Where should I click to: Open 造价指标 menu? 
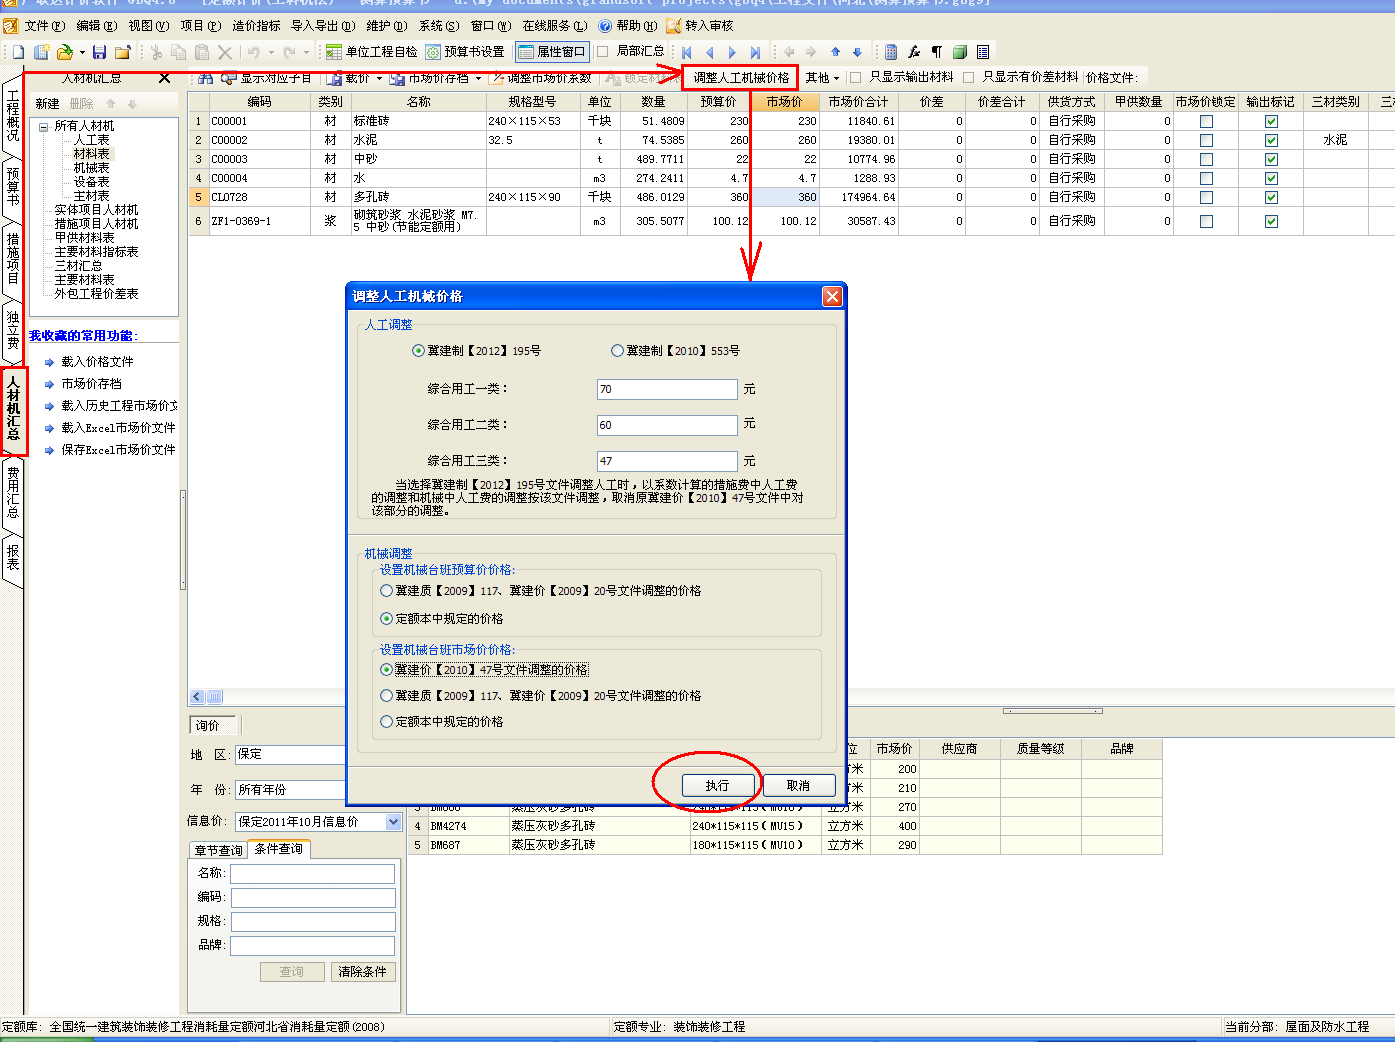[256, 26]
